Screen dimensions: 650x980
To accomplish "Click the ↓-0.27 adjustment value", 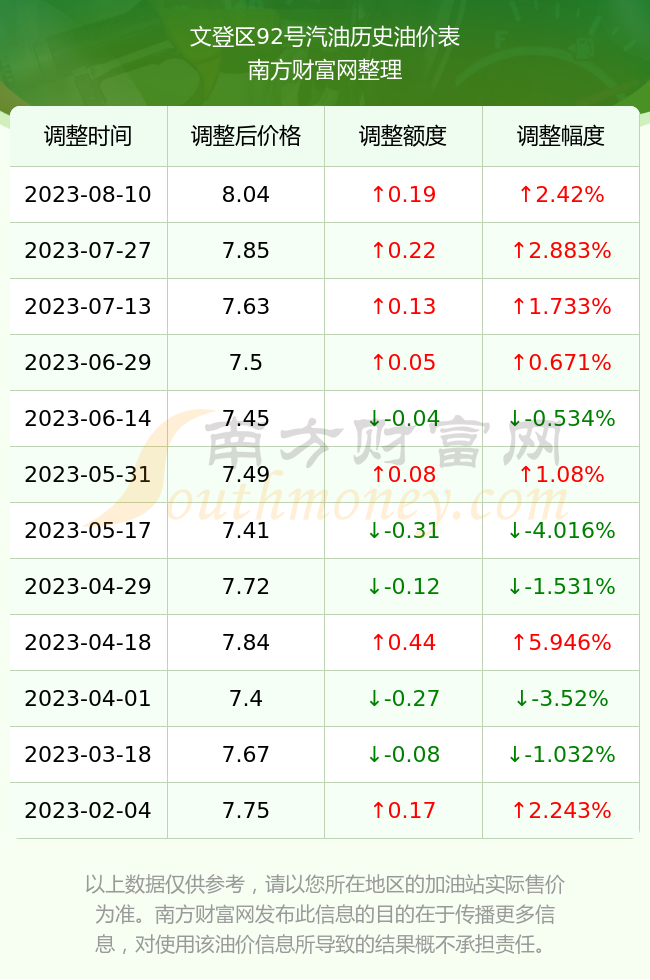I will click(403, 698).
